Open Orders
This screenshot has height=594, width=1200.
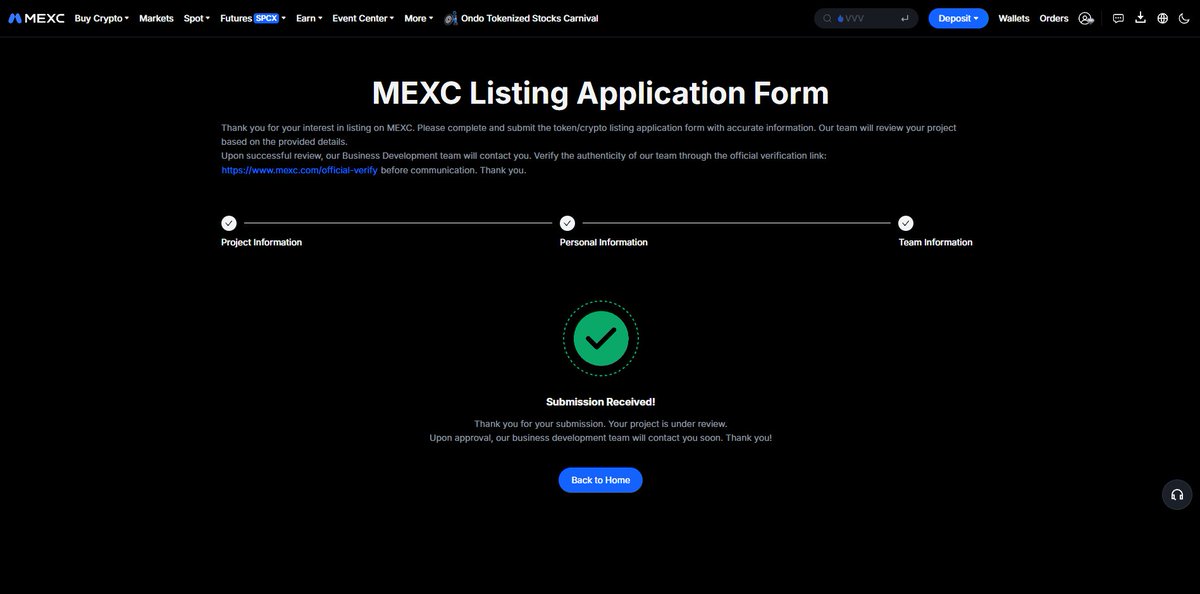pyautogui.click(x=1054, y=18)
